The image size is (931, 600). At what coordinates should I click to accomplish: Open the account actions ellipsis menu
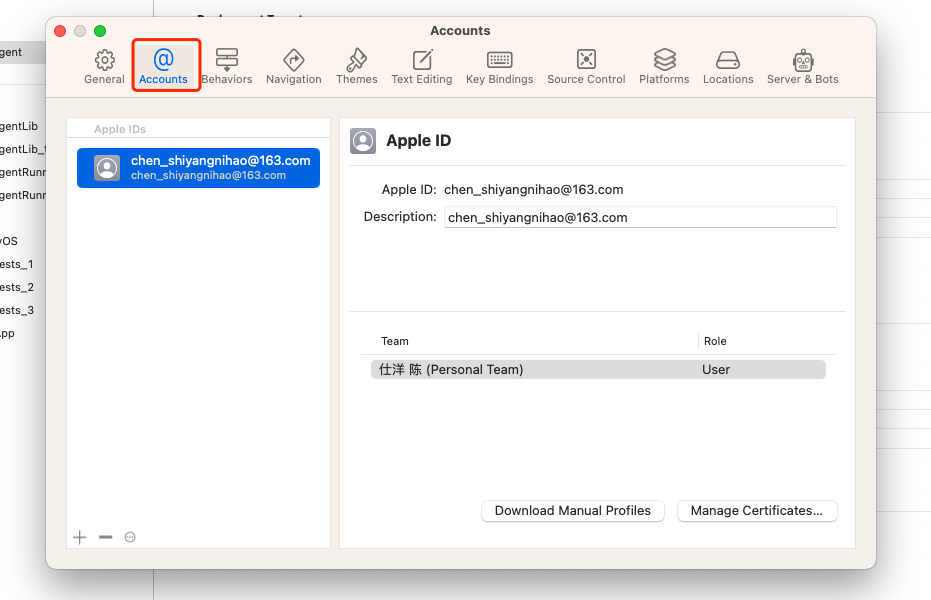click(x=130, y=538)
